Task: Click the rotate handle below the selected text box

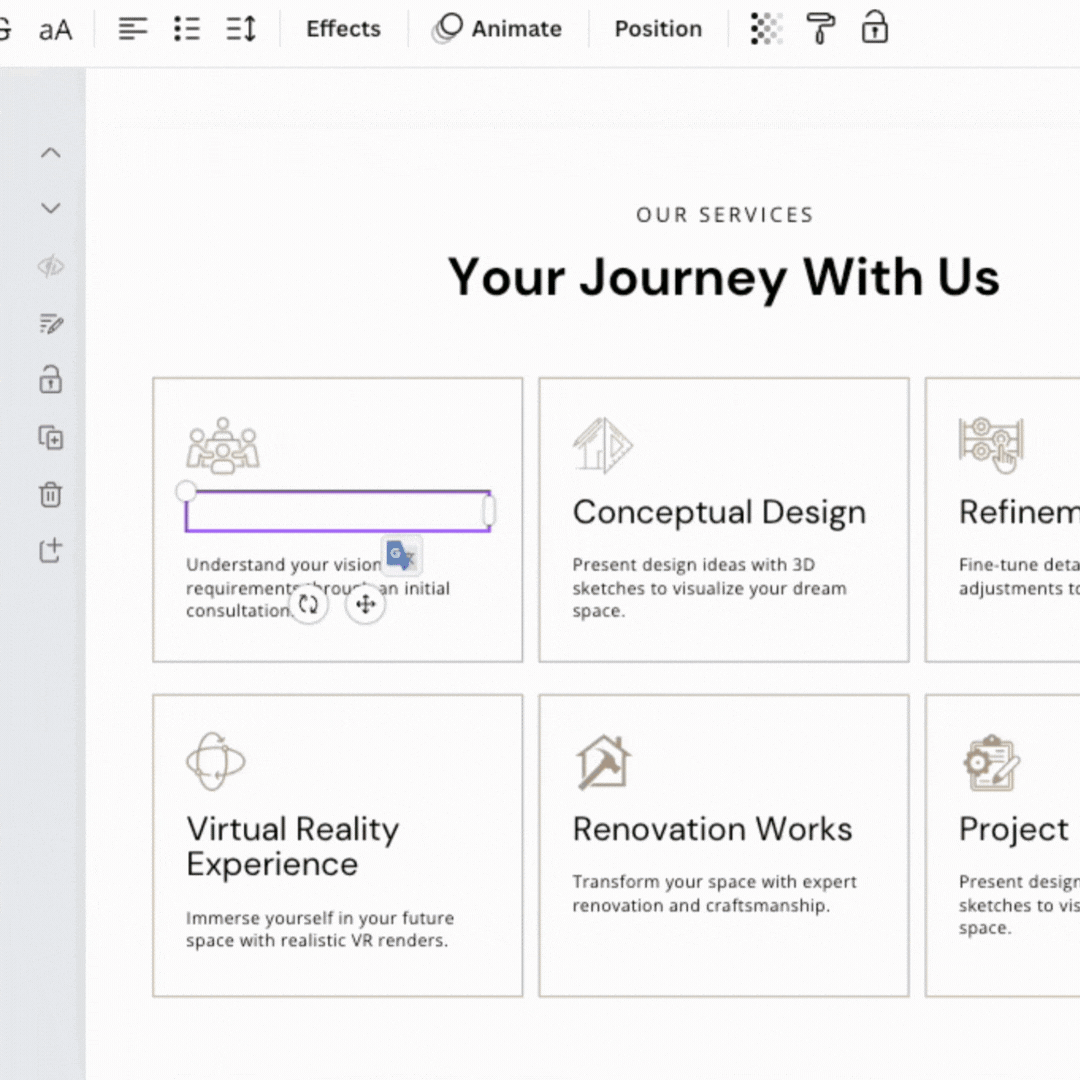Action: (x=308, y=604)
